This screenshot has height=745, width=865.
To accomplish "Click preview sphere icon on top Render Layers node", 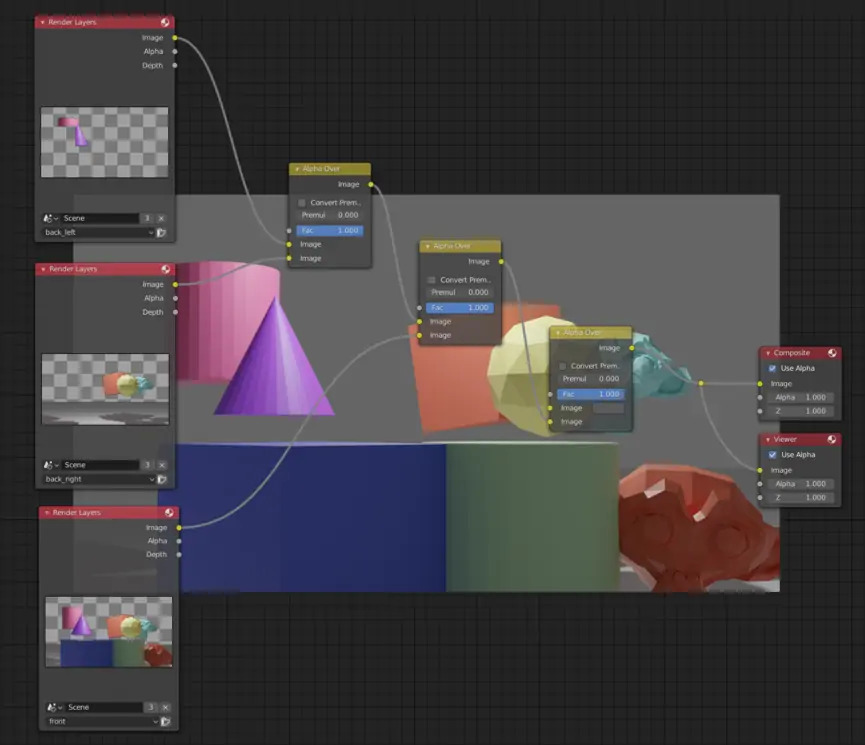I will (165, 22).
